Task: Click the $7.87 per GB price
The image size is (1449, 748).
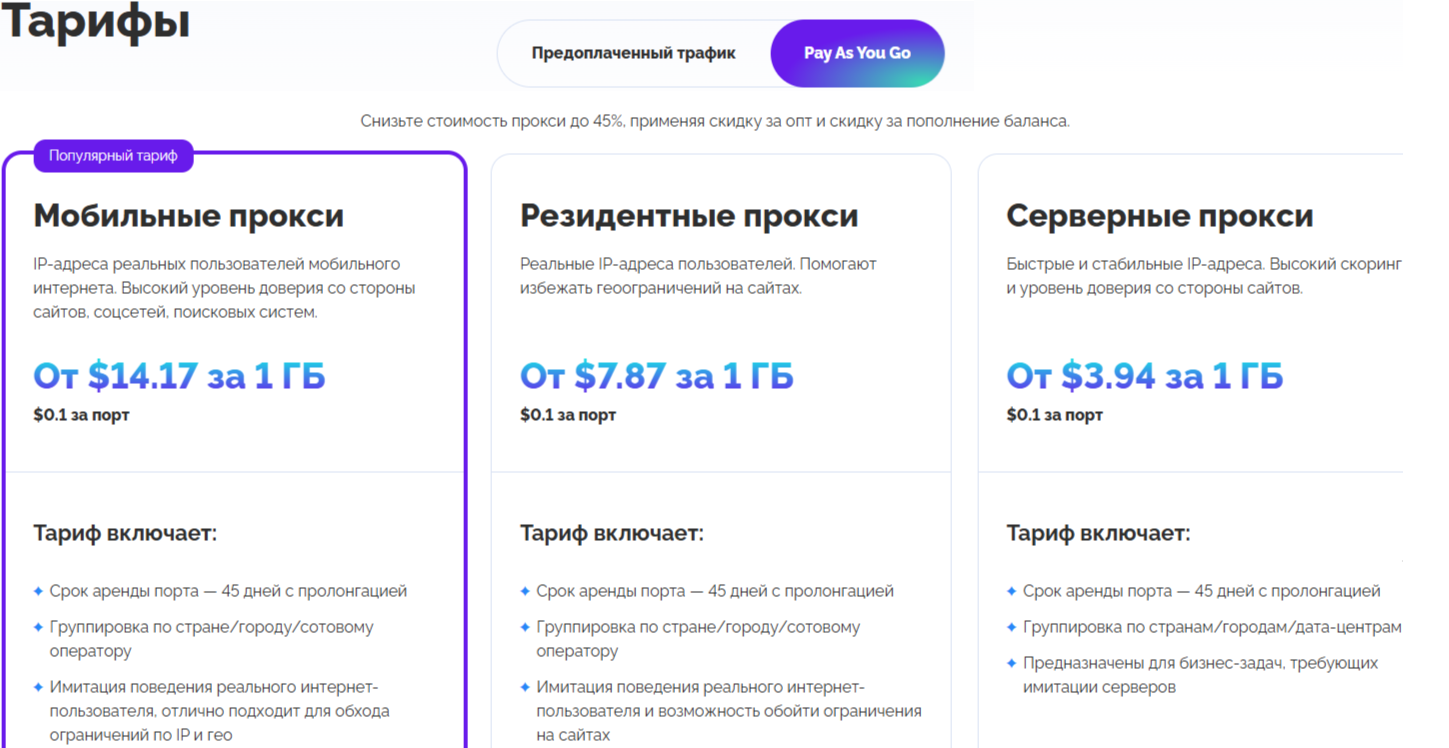Action: click(x=656, y=376)
